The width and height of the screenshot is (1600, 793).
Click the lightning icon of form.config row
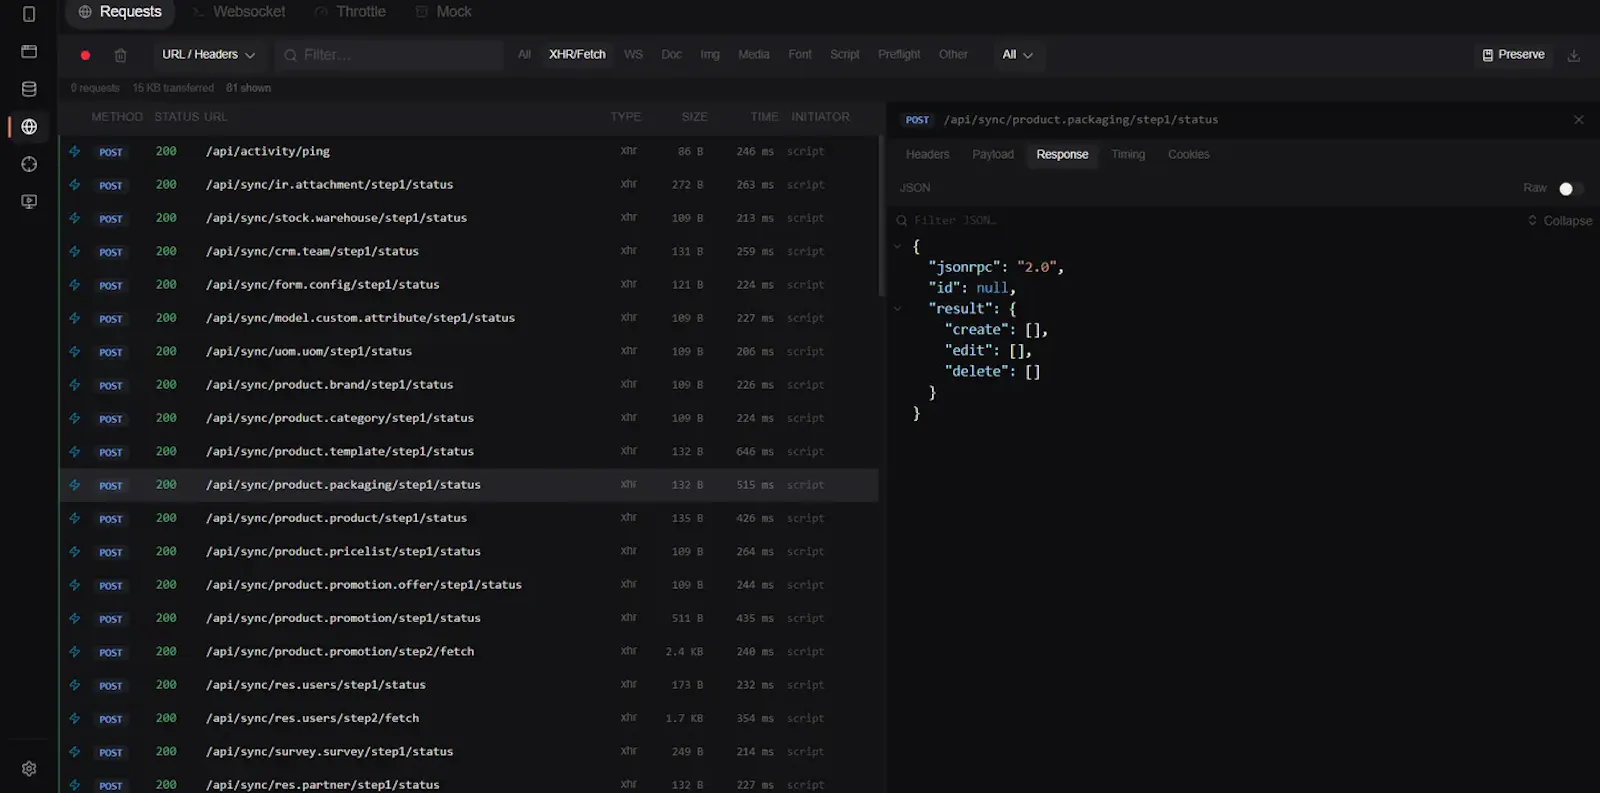pos(75,285)
